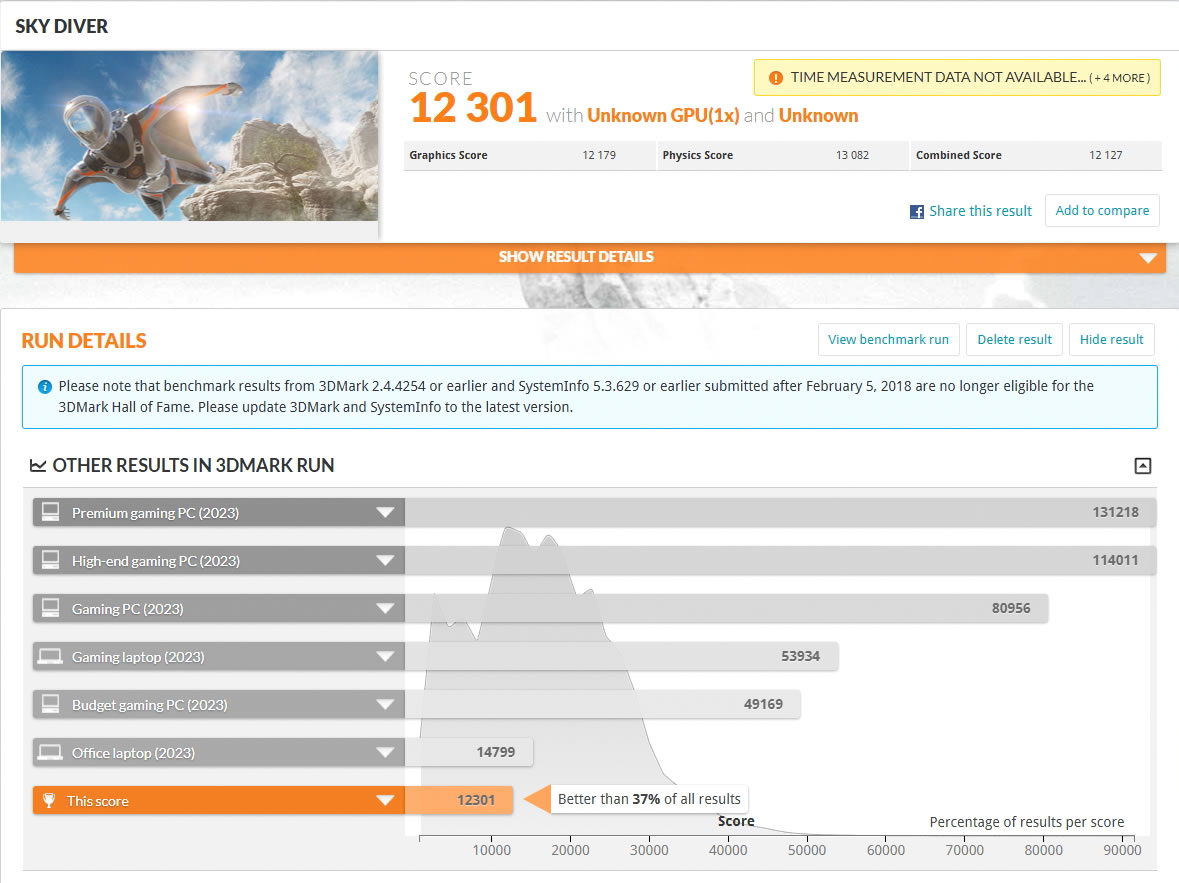Click the main score 12 301
Screen dimensions: 1179x883
pos(473,108)
